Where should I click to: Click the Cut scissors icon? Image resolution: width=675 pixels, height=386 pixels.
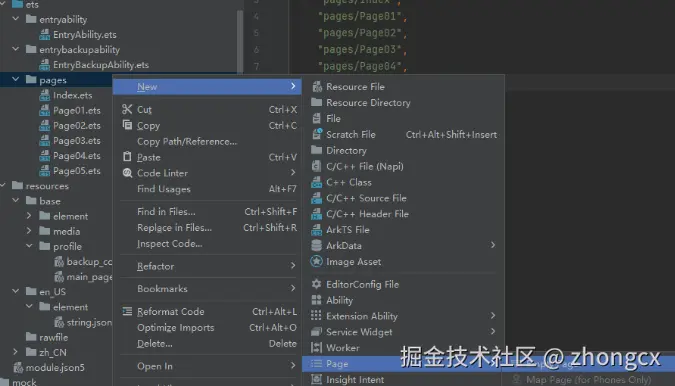click(127, 109)
